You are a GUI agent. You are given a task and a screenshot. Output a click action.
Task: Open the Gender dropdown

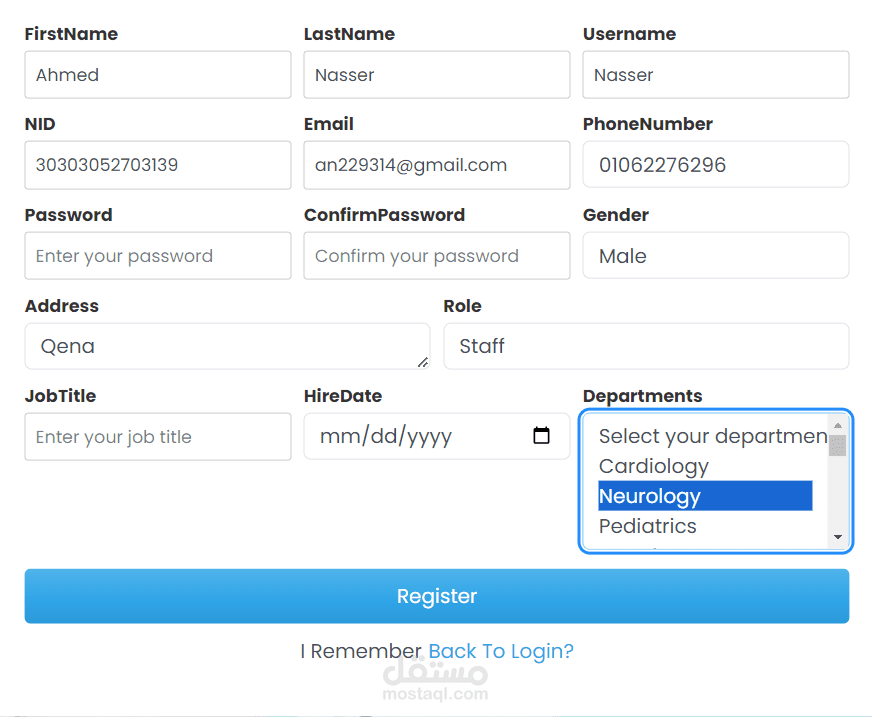[x=715, y=256]
